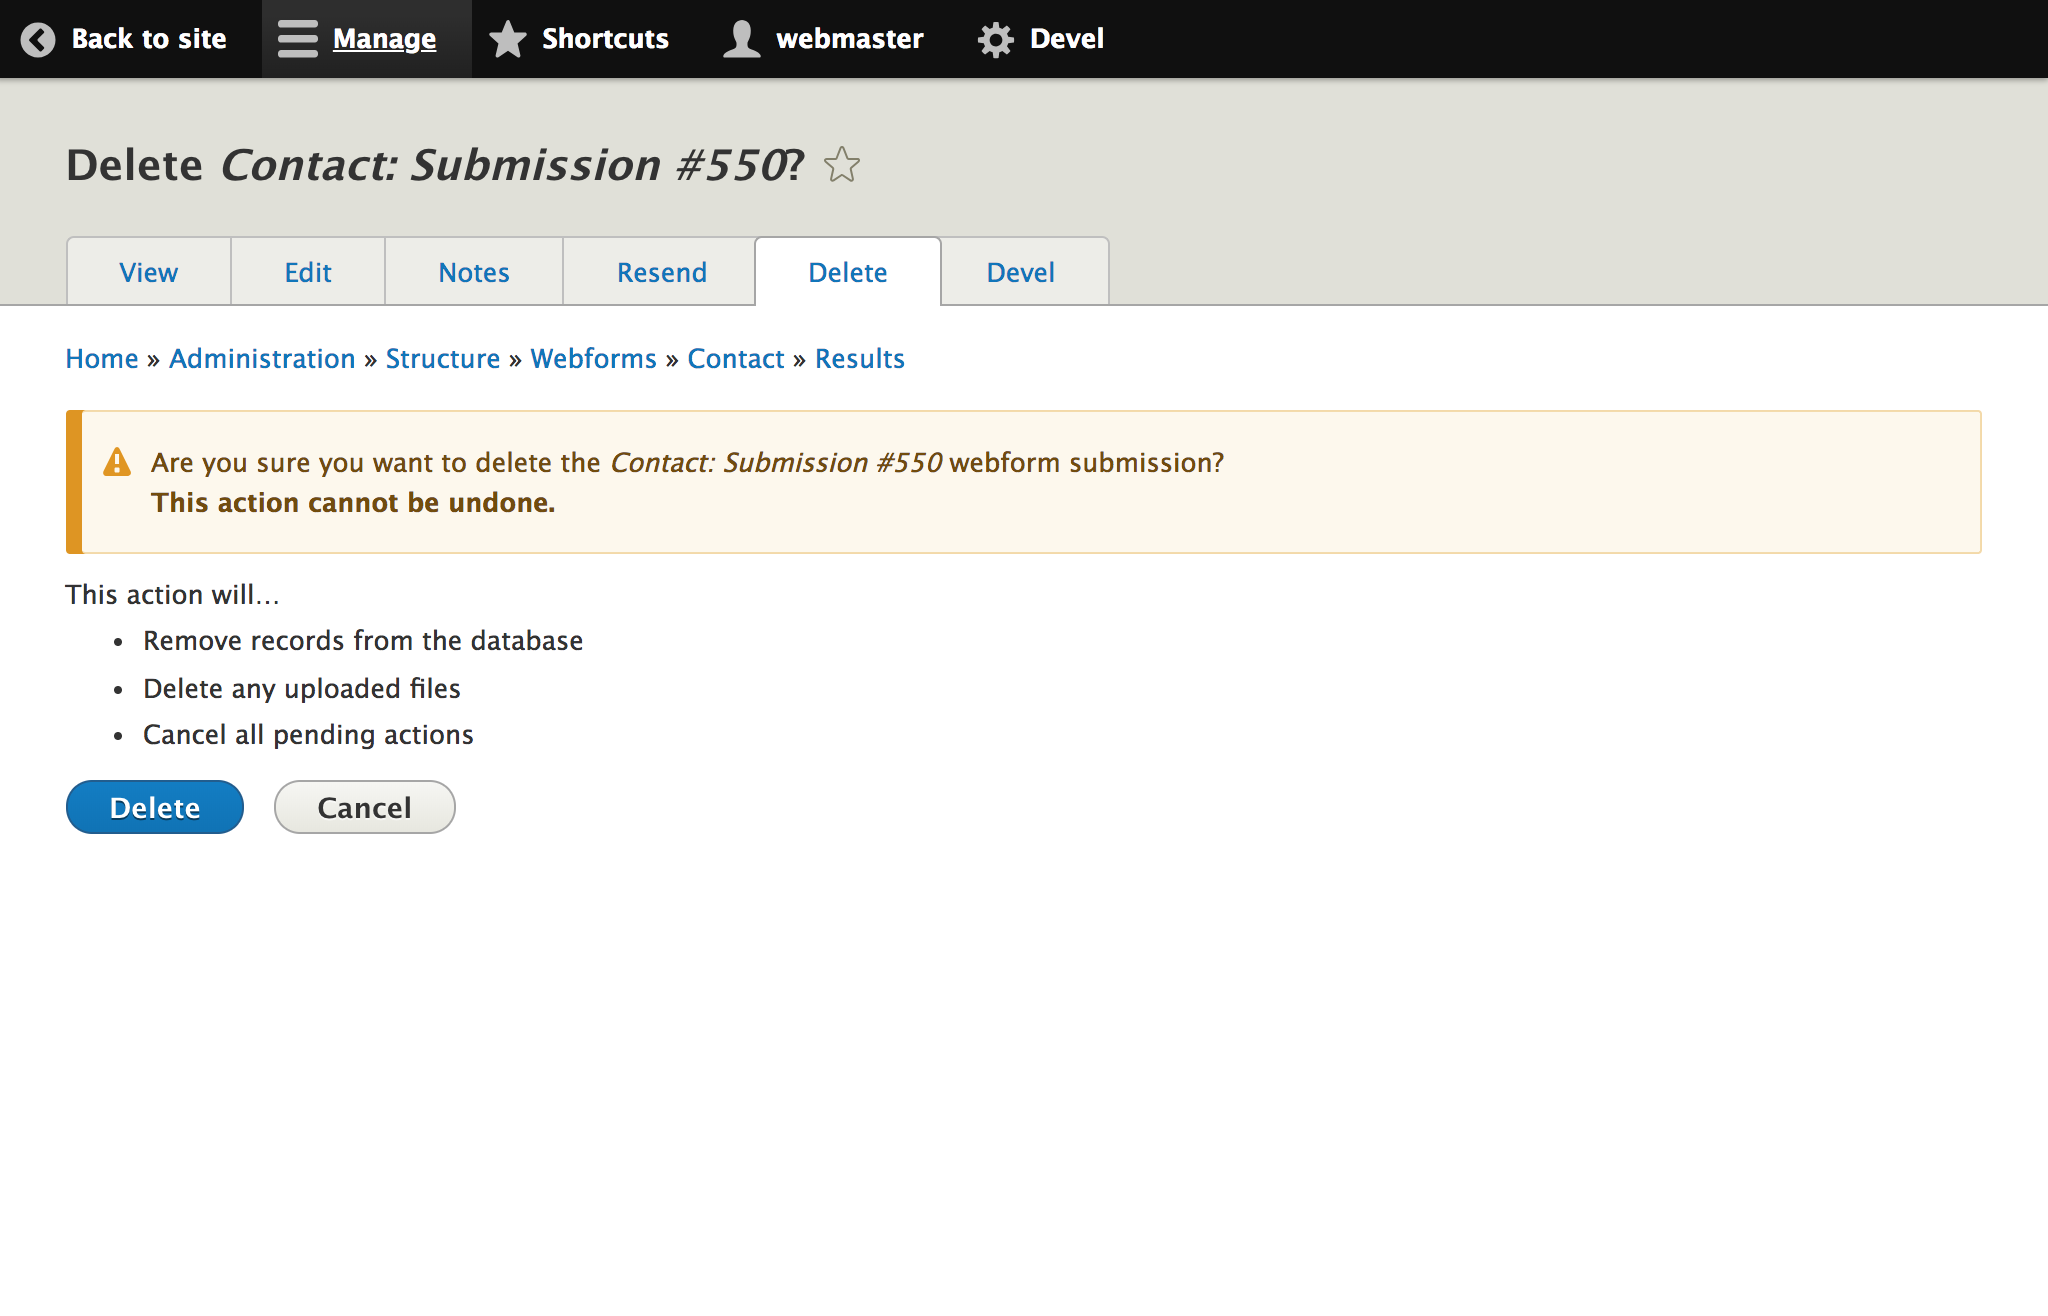Select the Shortcuts star icon

508,39
